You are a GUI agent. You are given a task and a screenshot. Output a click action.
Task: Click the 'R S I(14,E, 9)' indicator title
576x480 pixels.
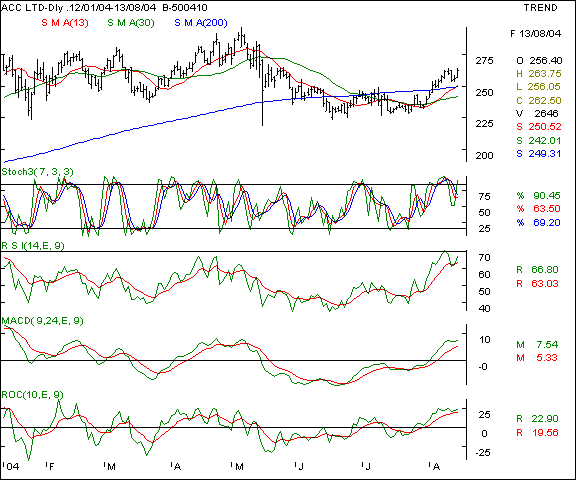coord(33,245)
